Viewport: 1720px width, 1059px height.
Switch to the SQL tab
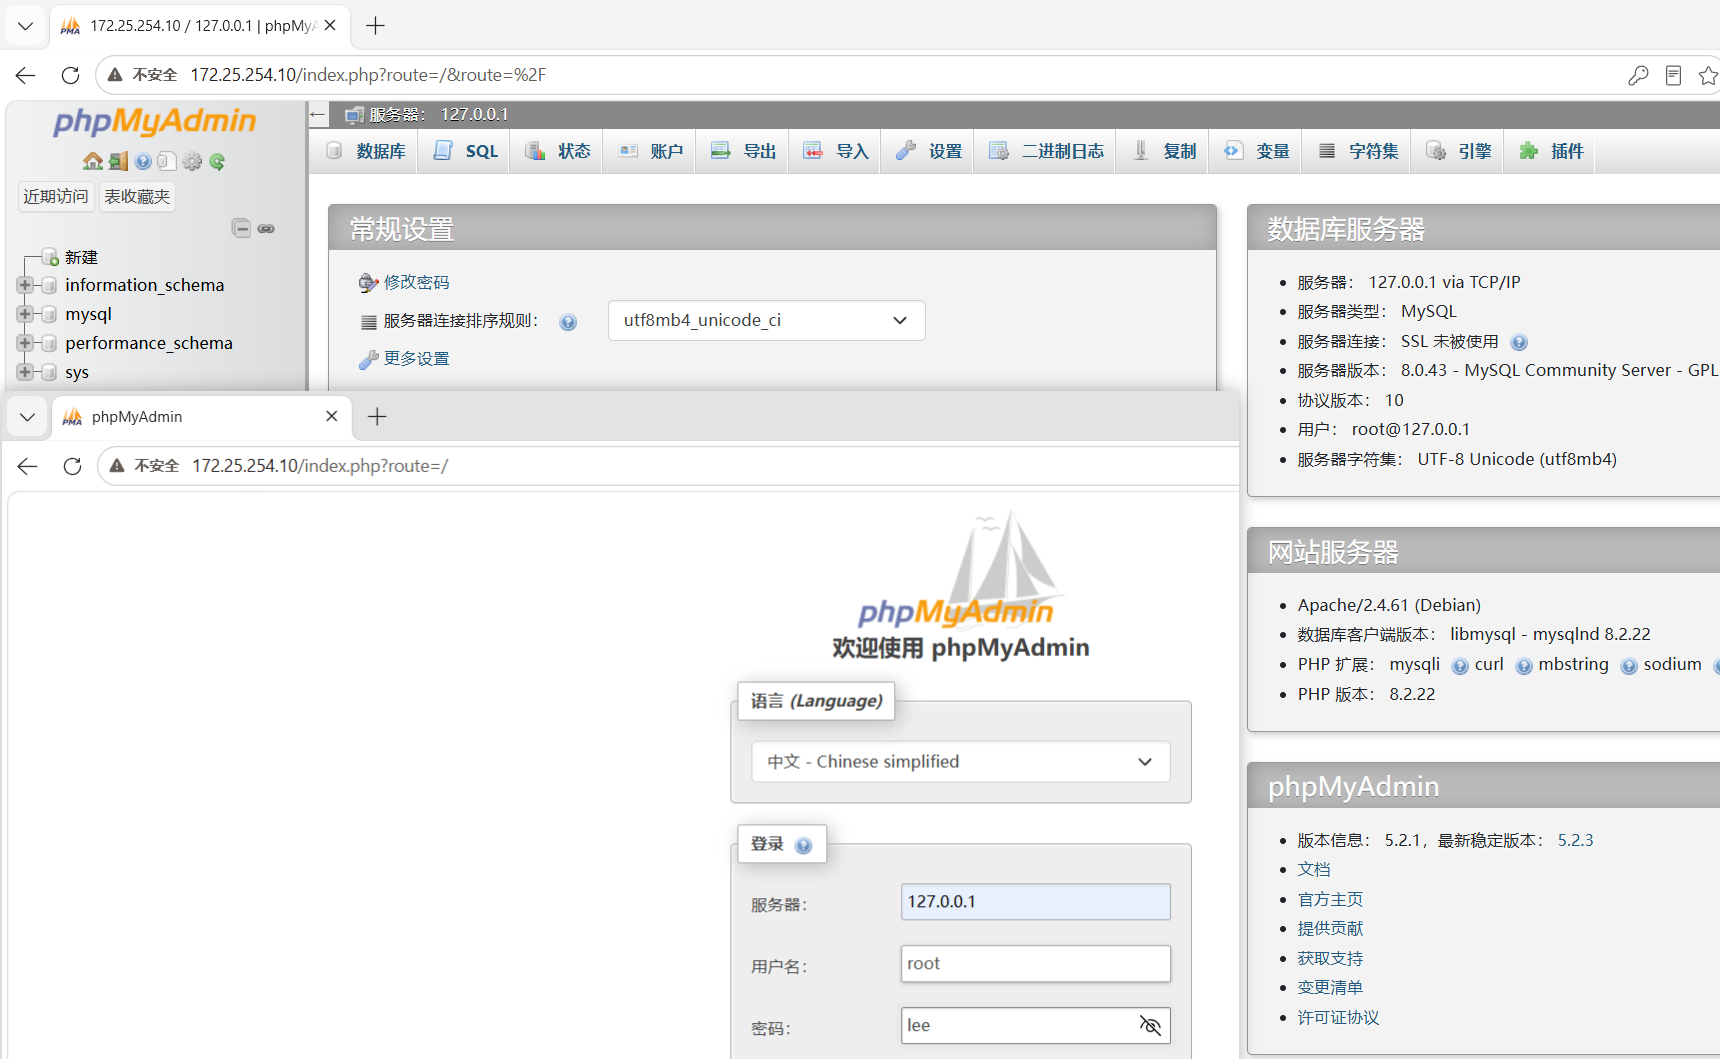(466, 151)
